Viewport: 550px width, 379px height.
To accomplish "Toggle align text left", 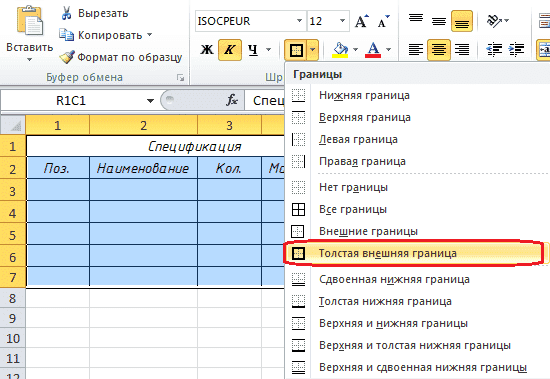I will [416, 50].
